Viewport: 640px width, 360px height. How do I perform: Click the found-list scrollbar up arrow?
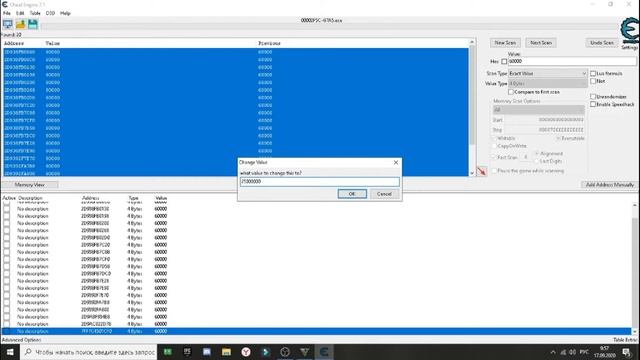click(472, 42)
